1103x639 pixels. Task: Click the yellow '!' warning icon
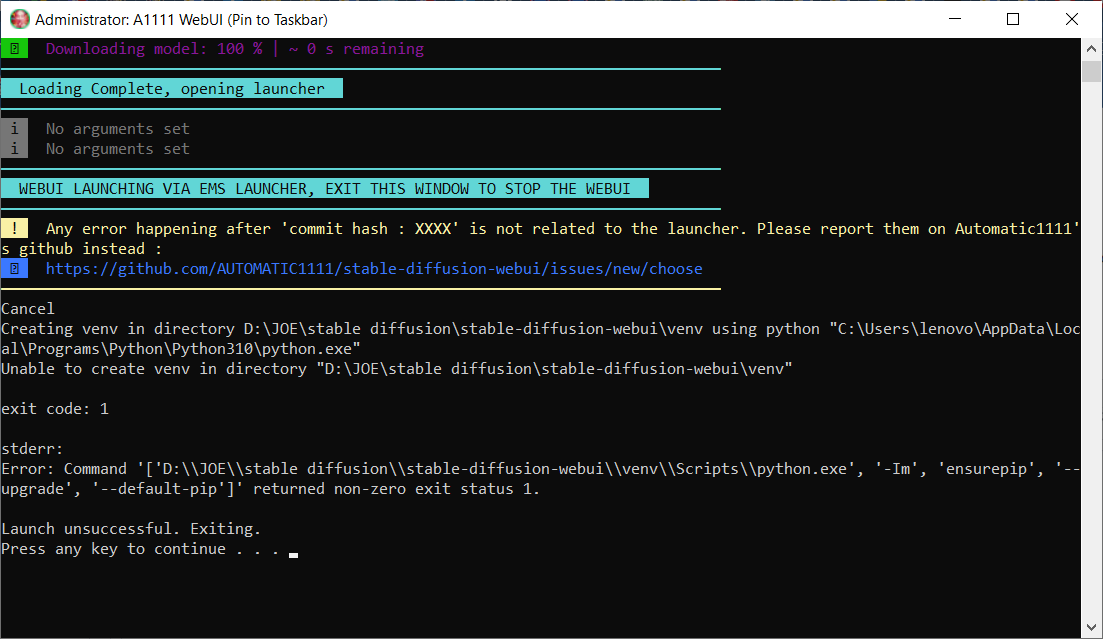point(14,228)
